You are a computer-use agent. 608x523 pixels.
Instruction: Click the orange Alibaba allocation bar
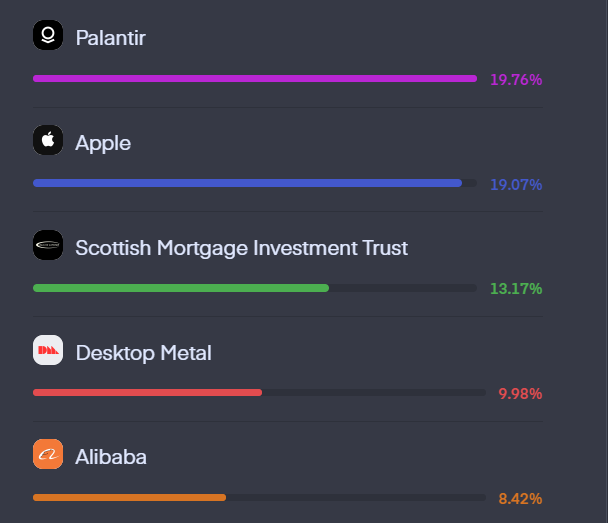[130, 497]
